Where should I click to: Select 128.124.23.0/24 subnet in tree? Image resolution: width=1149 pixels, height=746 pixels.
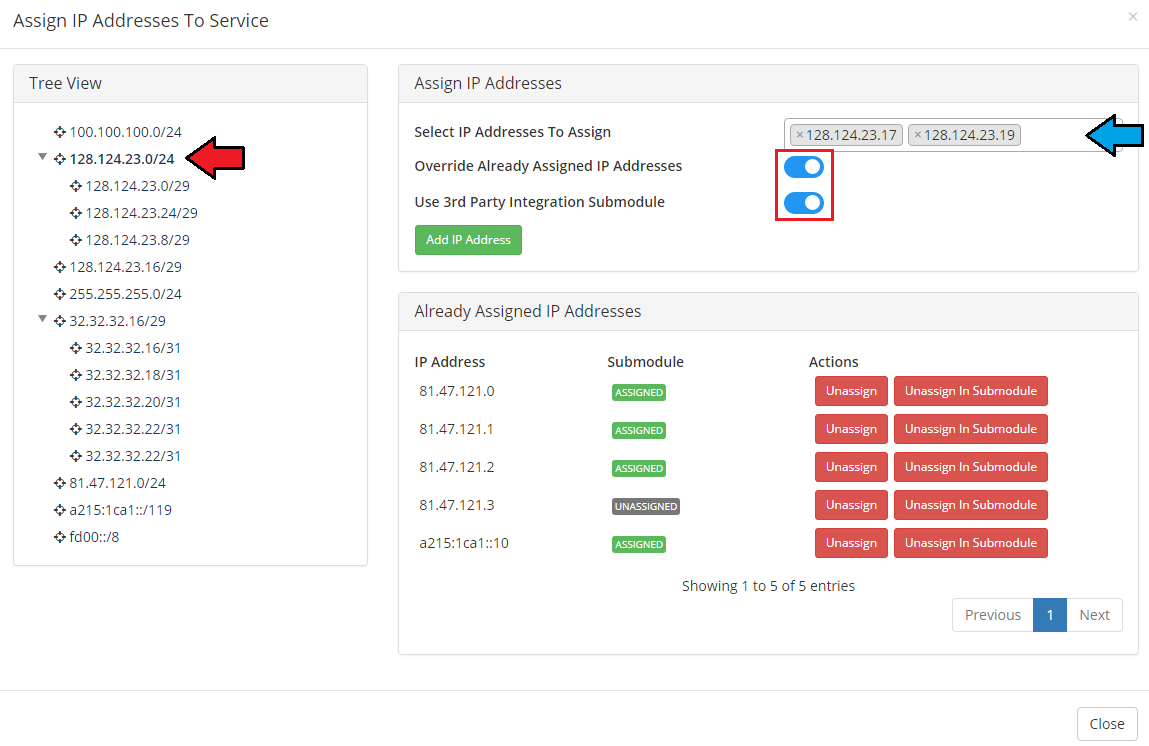pos(122,159)
